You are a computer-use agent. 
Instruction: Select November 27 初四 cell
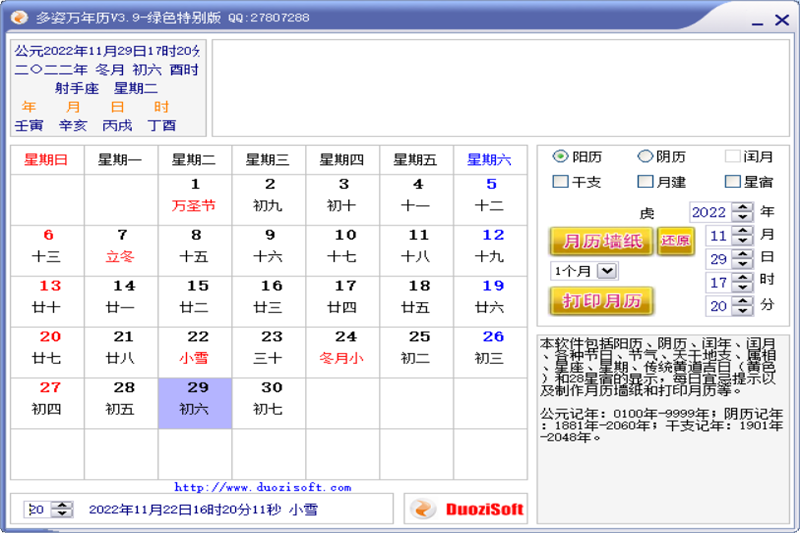[47, 403]
